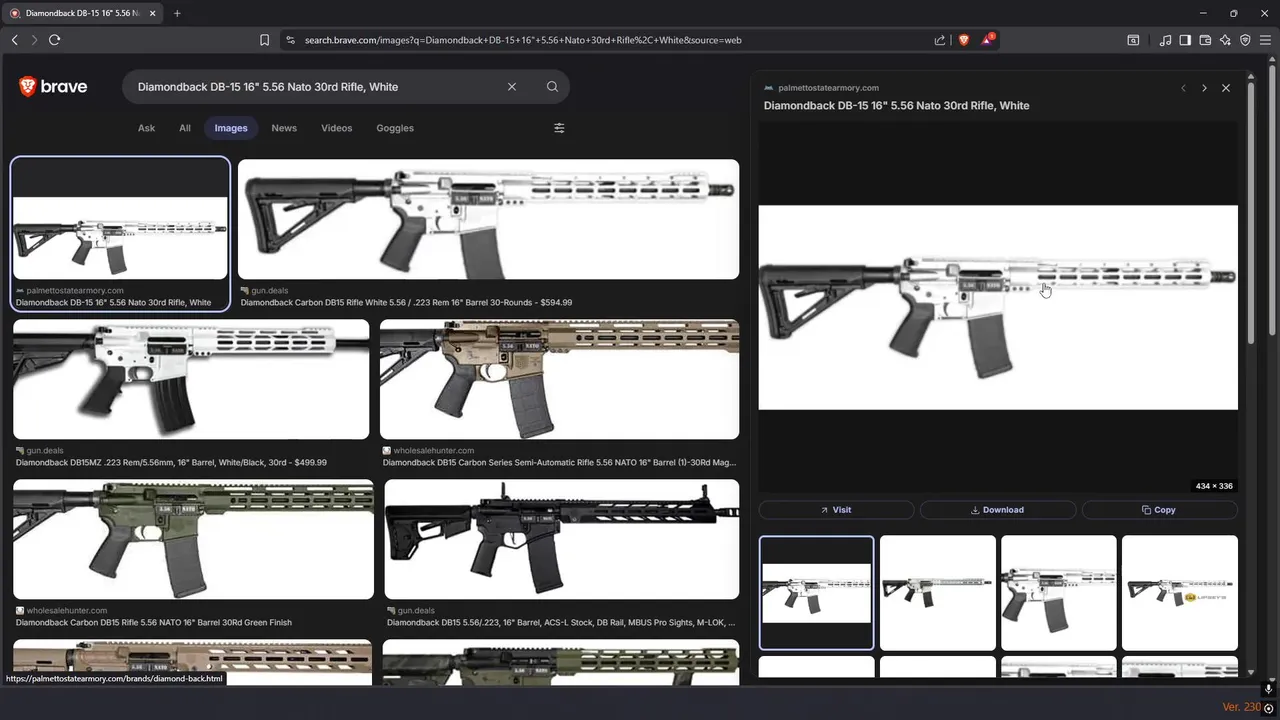Bookmark this page
Image resolution: width=1280 pixels, height=720 pixels.
pos(264,40)
